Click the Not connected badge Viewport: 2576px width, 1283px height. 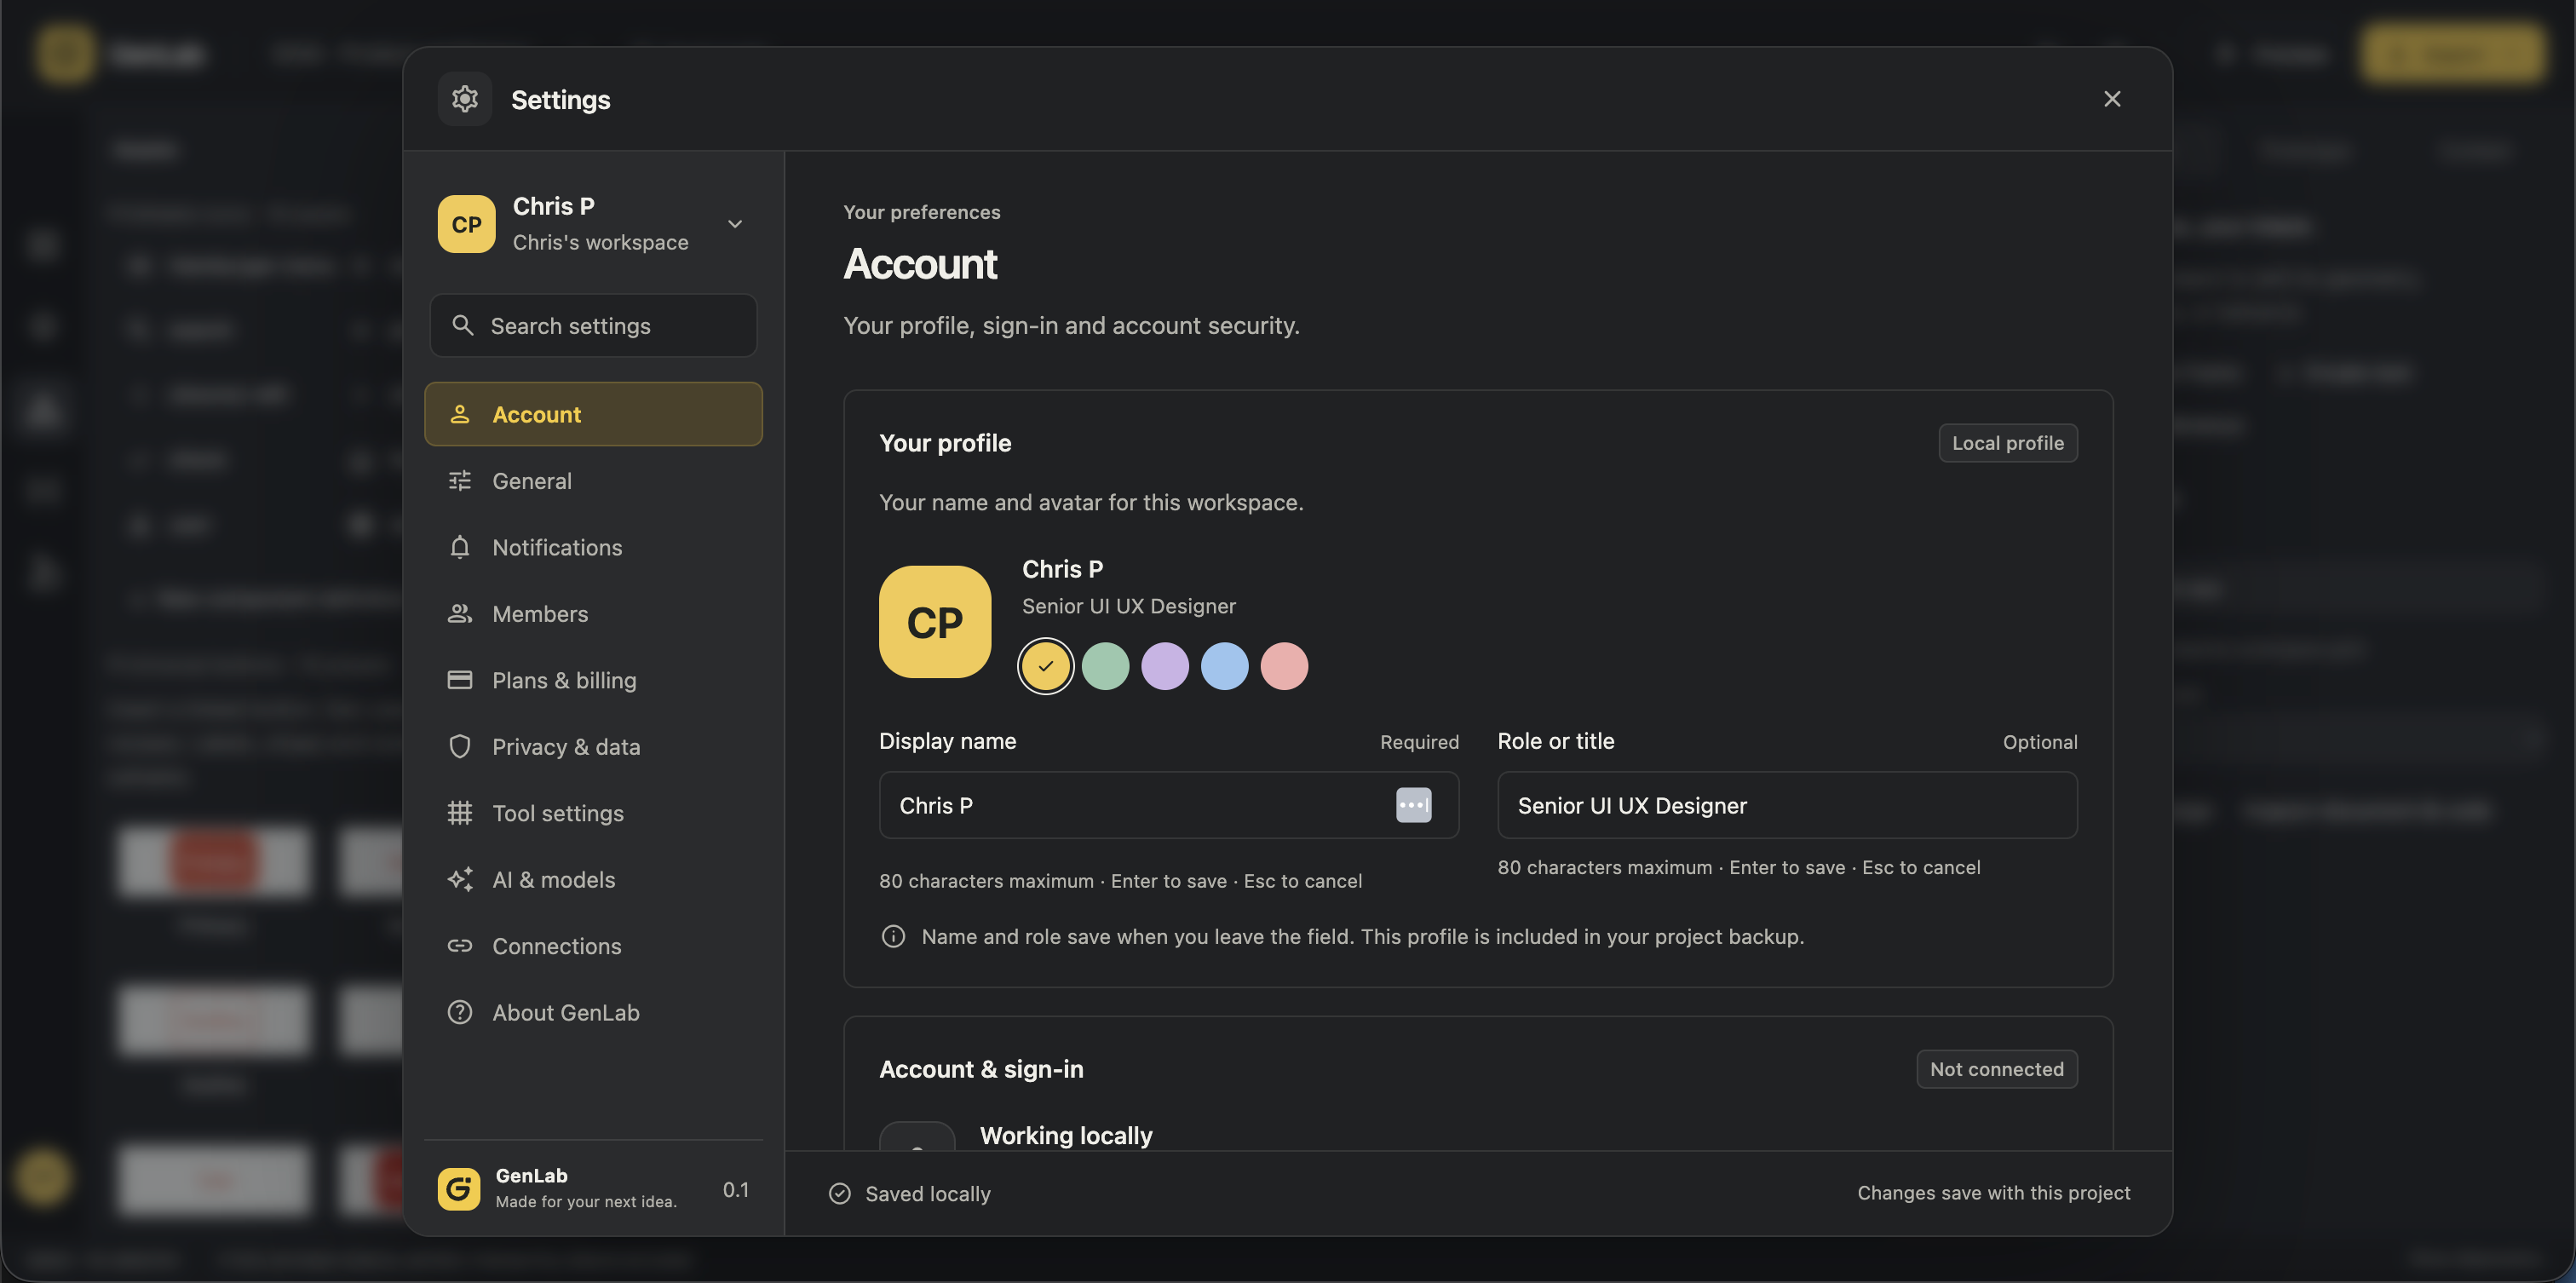tap(1997, 1069)
